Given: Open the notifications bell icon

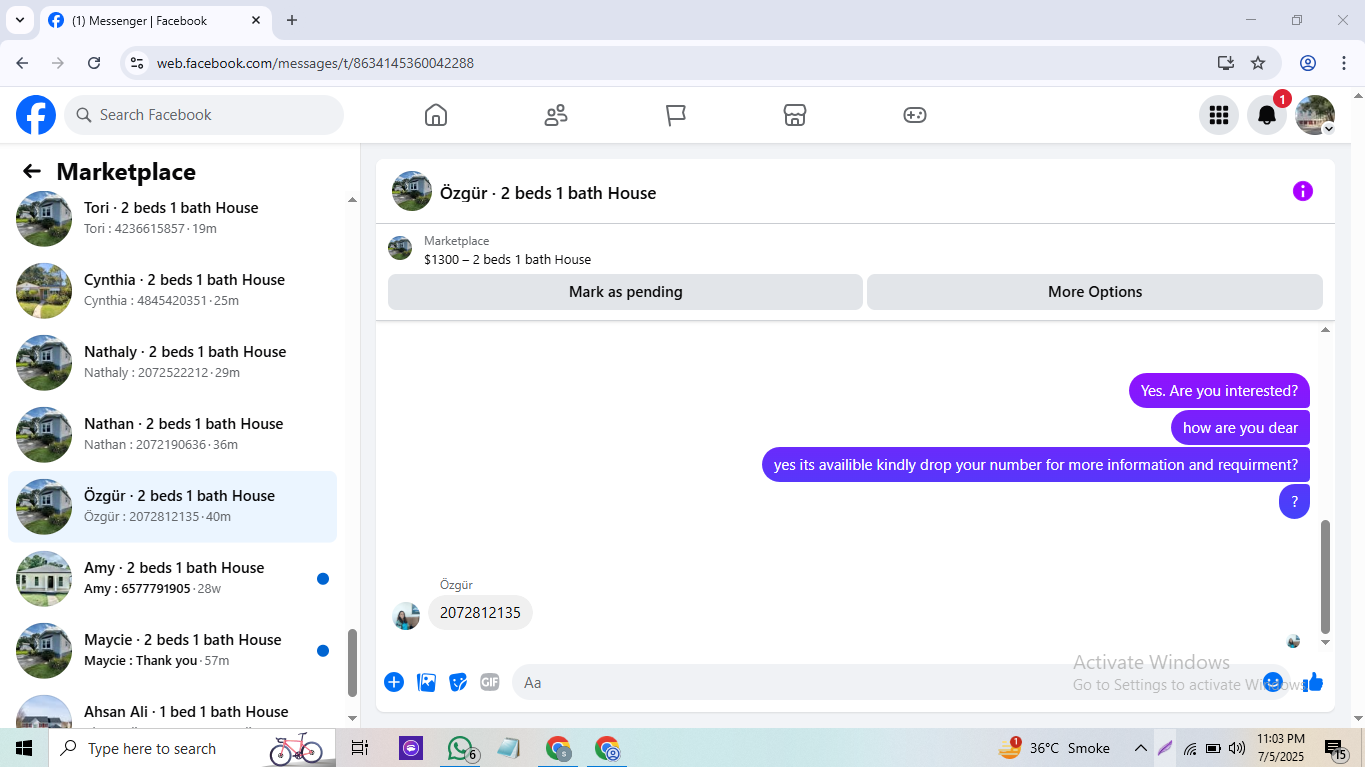Looking at the screenshot, I should (1267, 115).
